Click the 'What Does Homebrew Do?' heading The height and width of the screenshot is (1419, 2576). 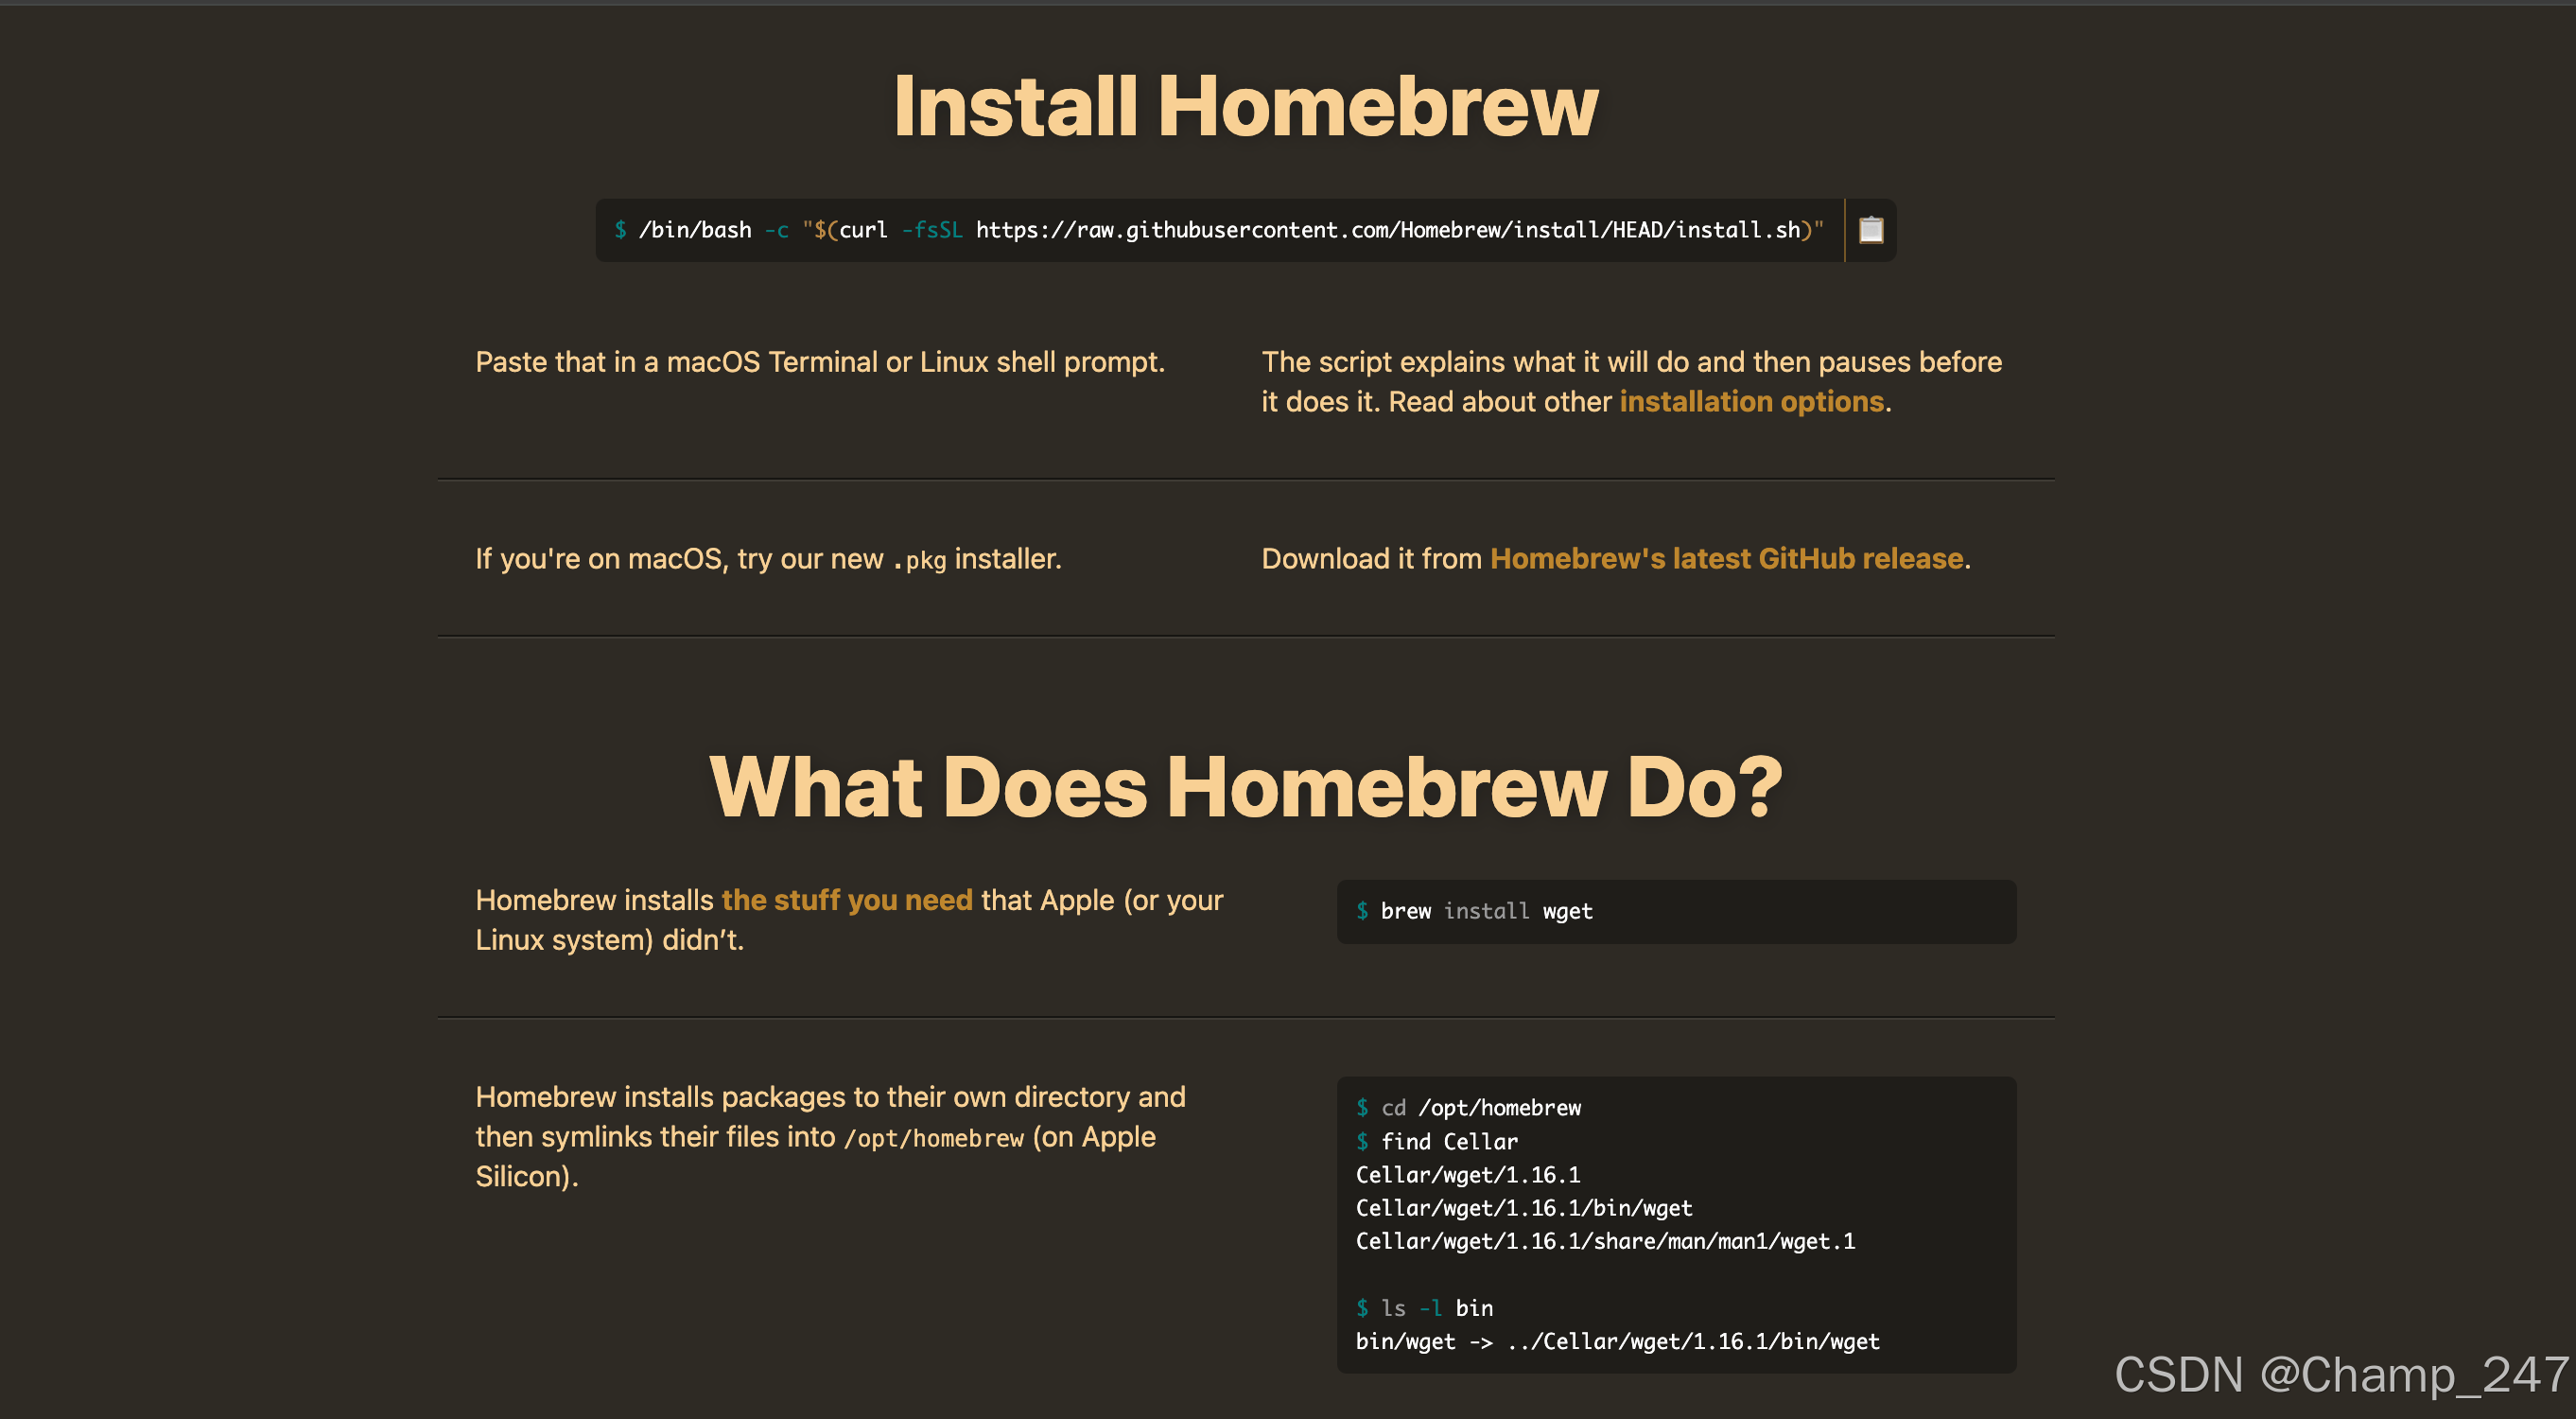[x=1245, y=787]
